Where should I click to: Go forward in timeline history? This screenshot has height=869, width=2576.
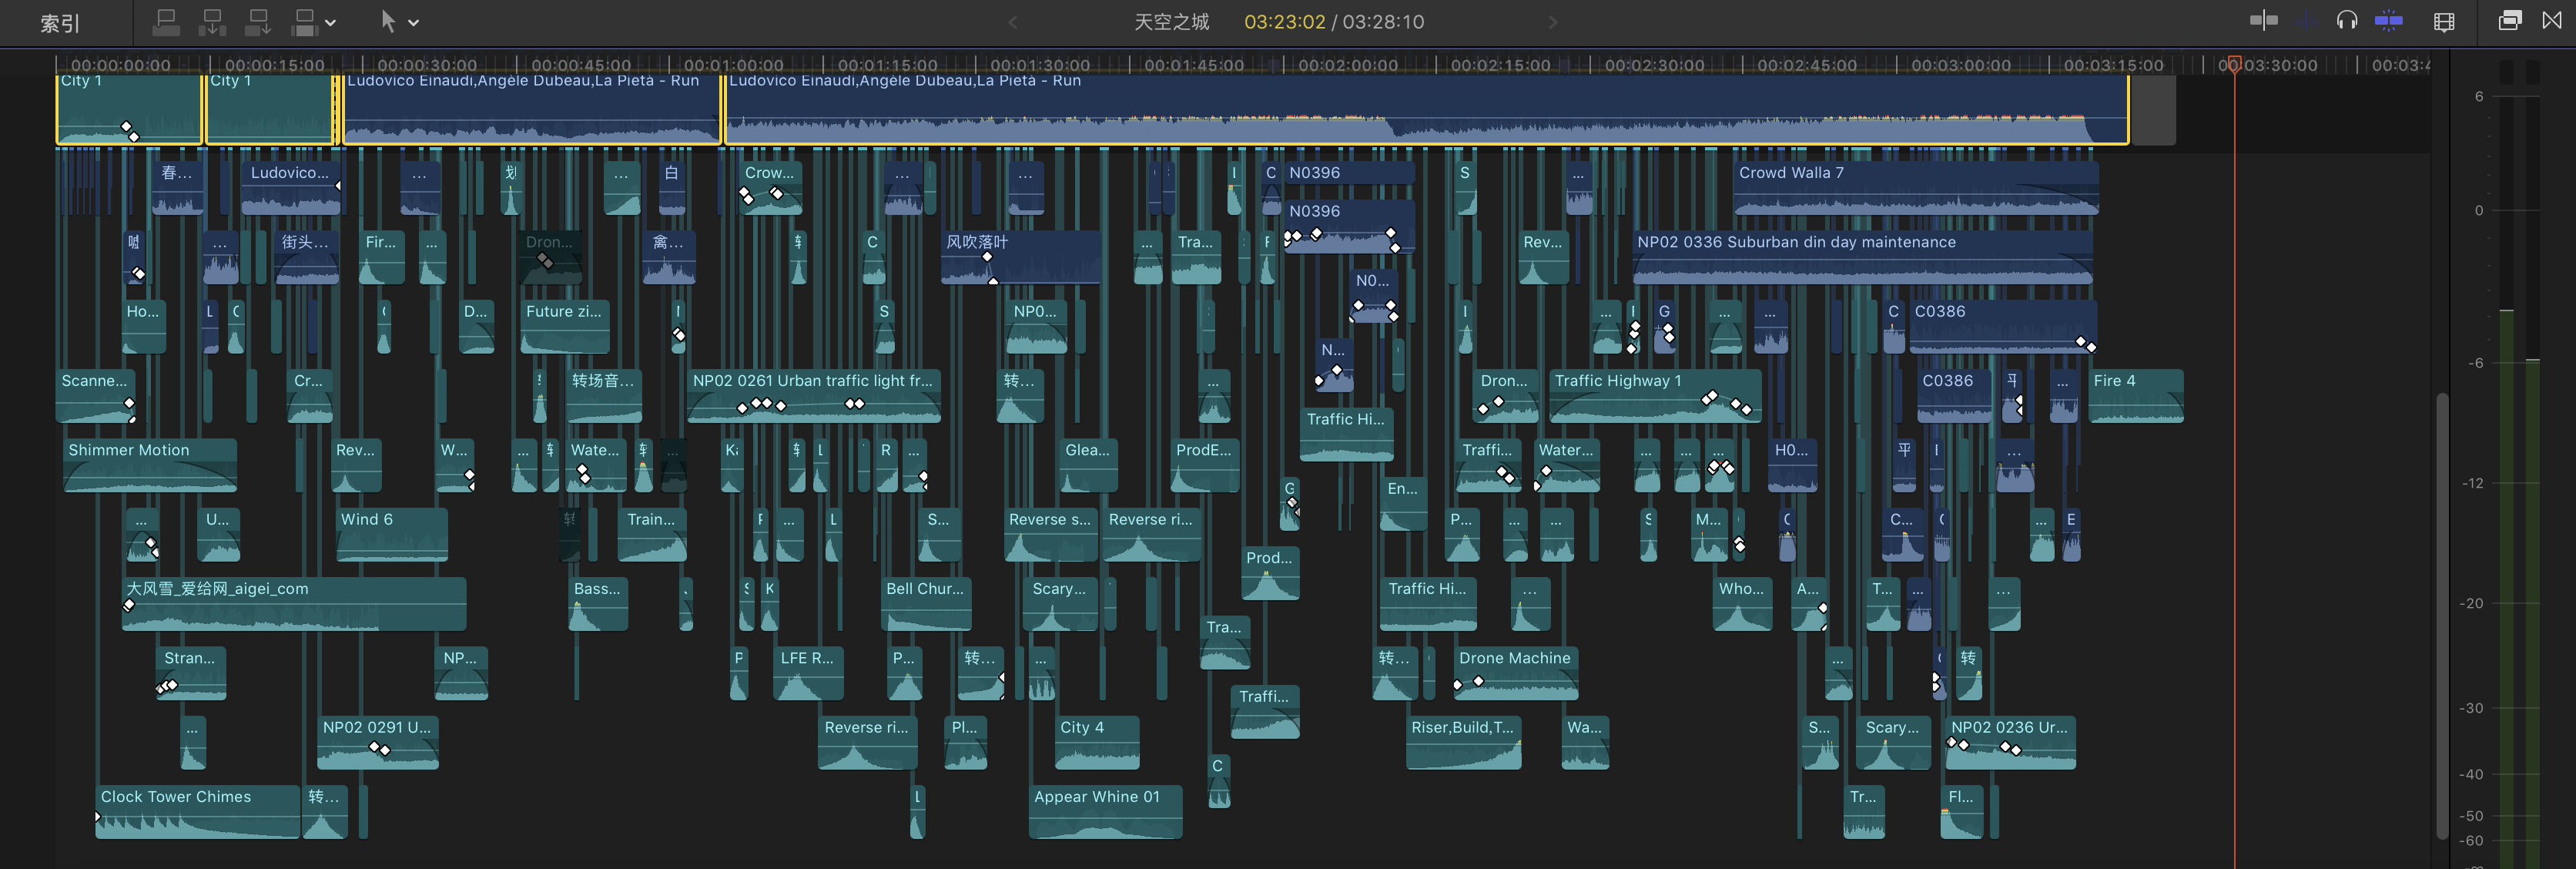point(1553,22)
